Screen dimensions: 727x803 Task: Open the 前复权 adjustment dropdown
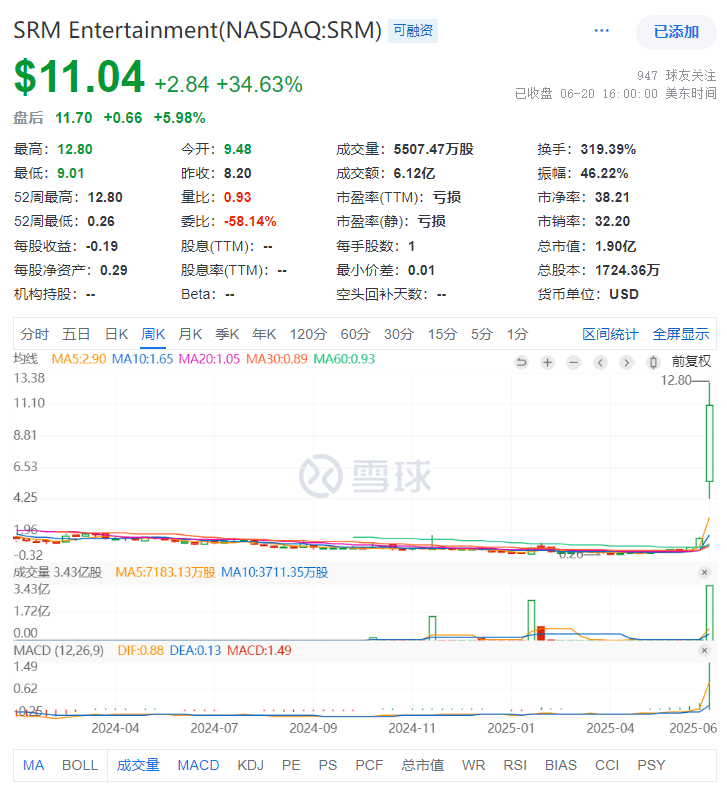point(691,362)
